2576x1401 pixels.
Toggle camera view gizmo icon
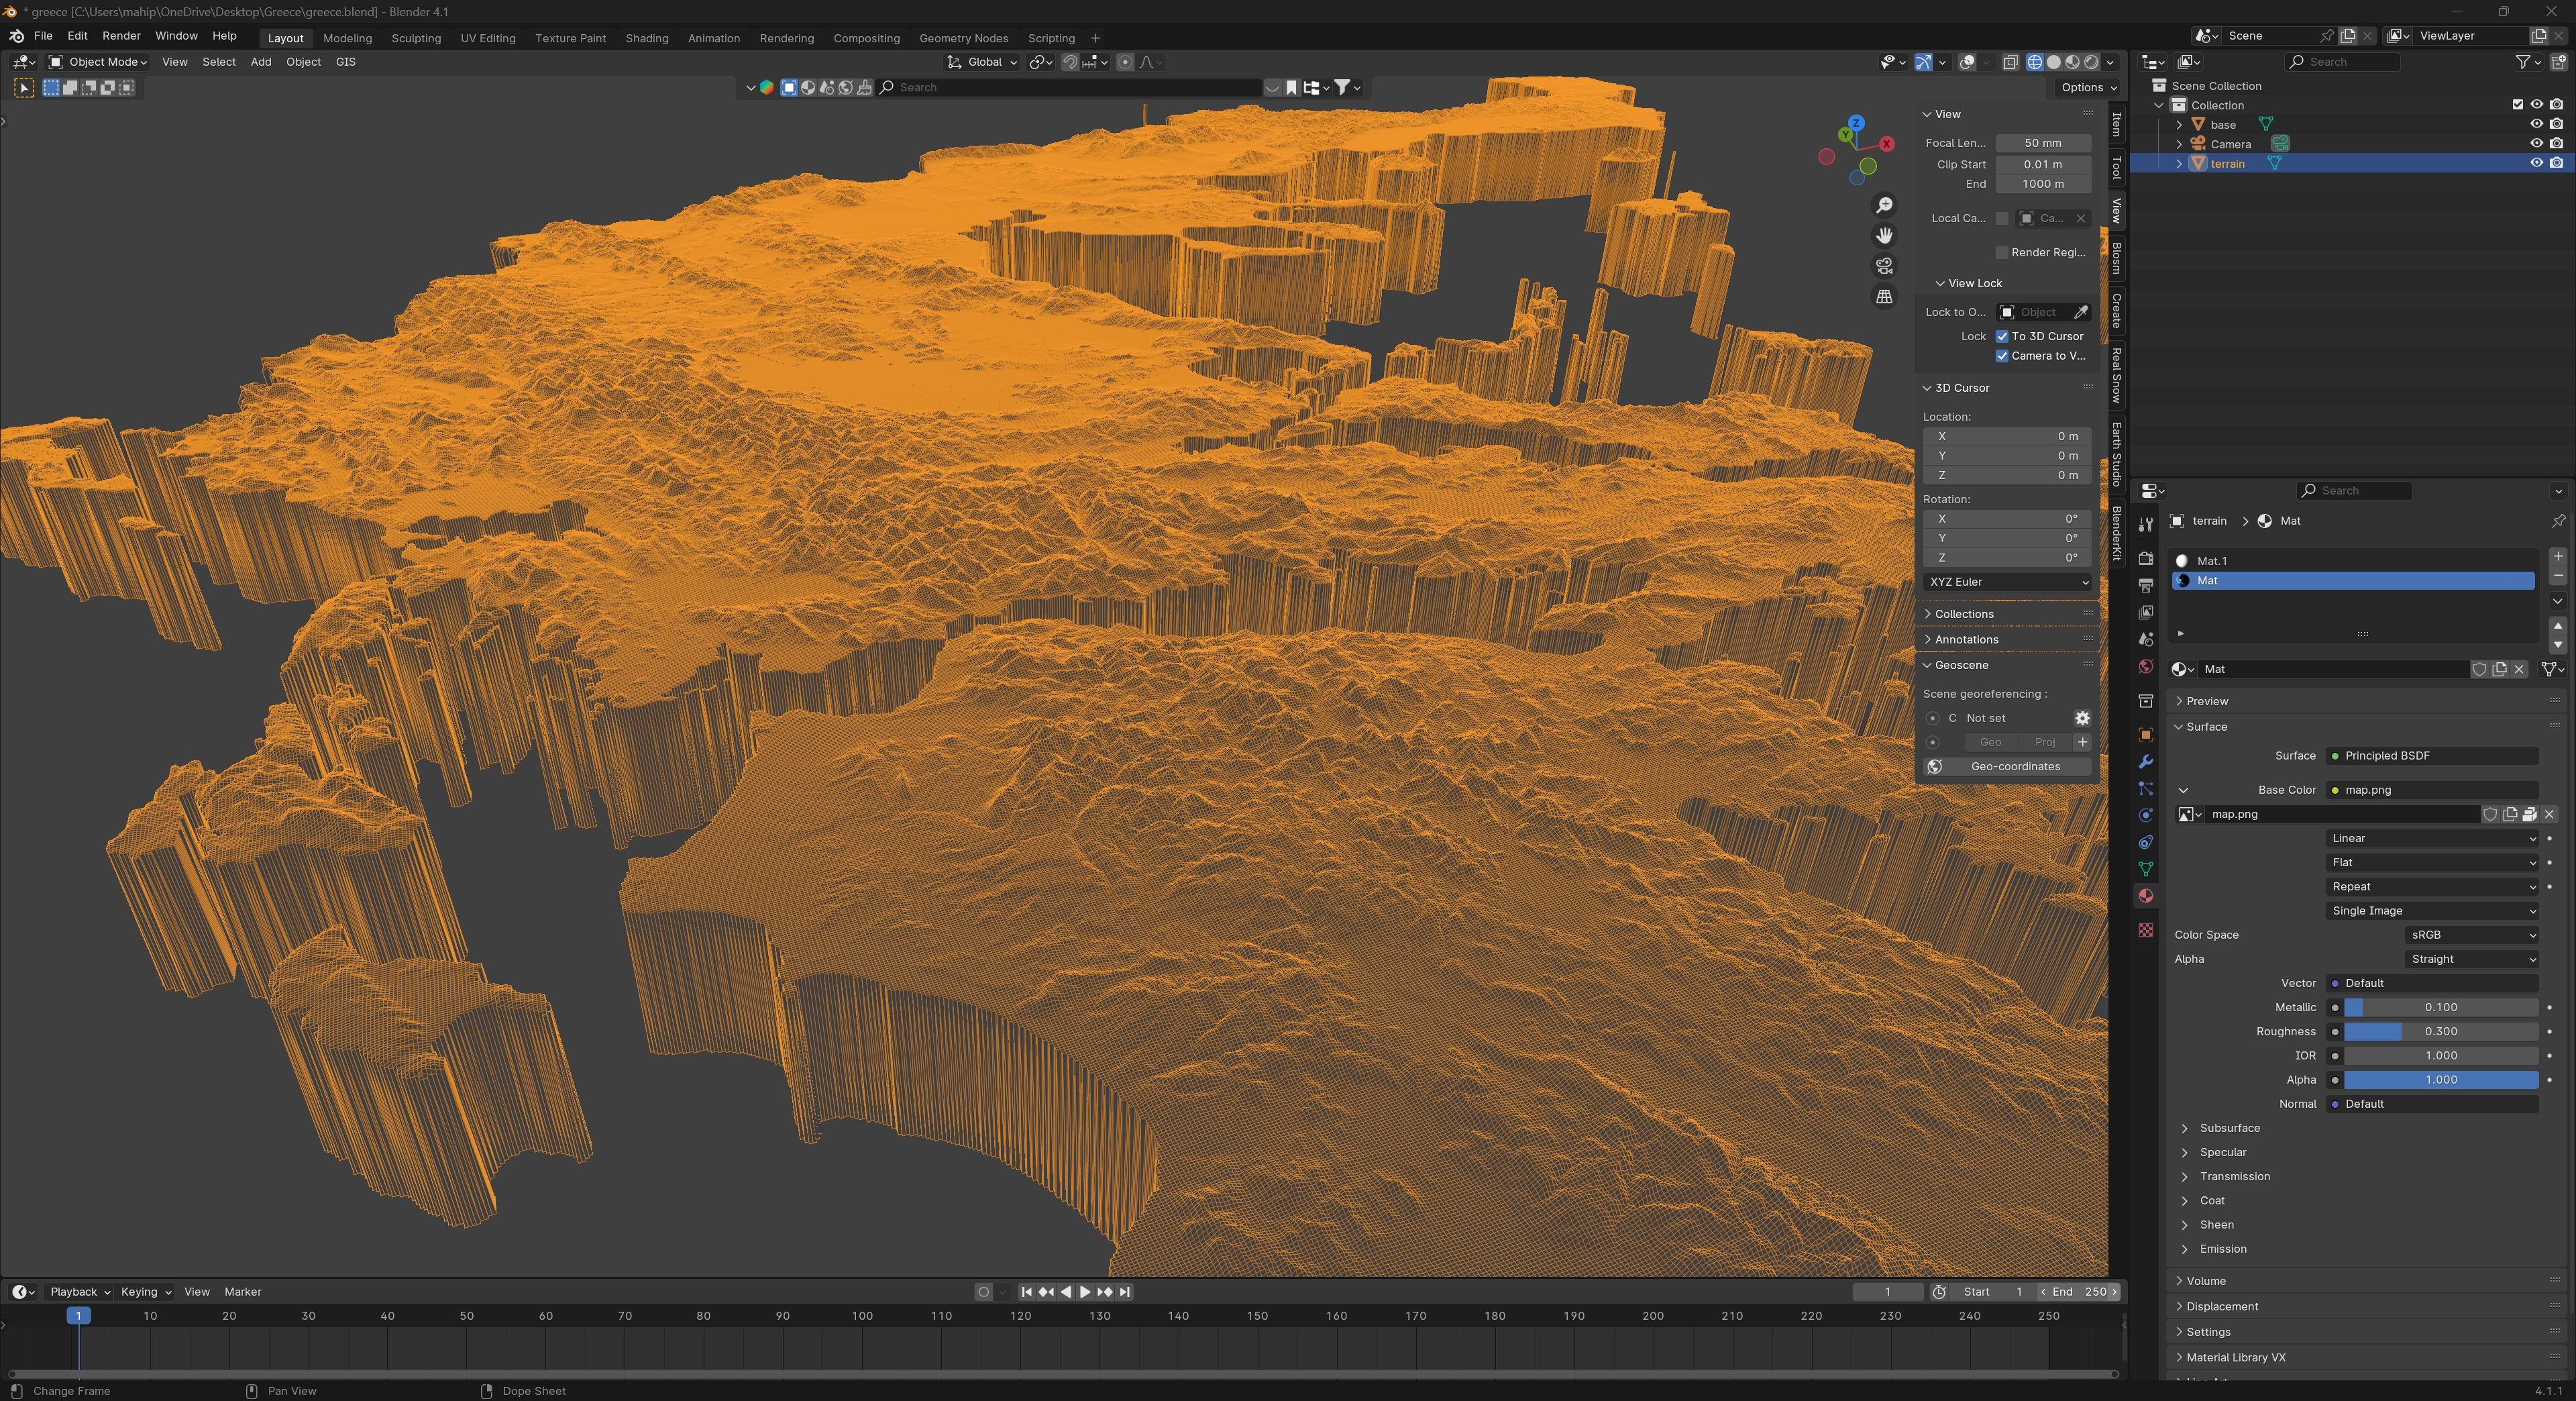click(x=1884, y=266)
